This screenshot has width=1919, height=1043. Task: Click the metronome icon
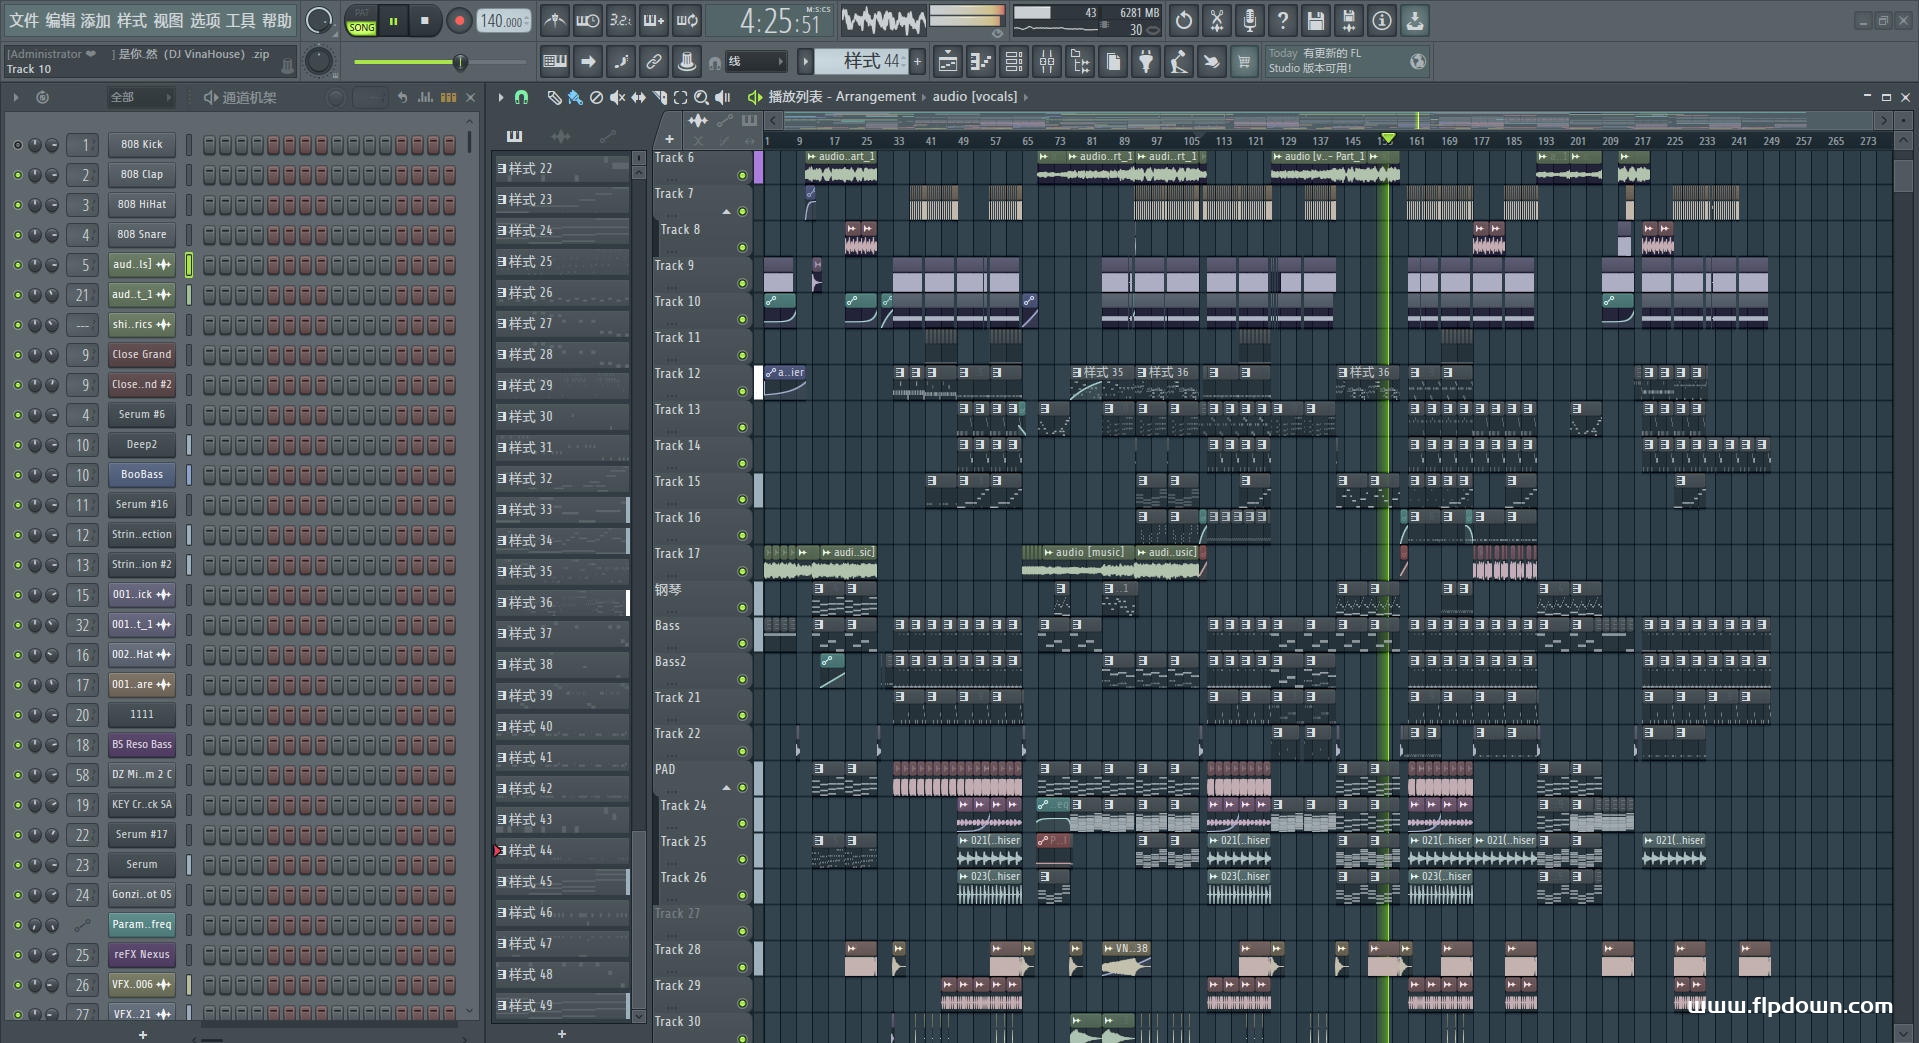[555, 20]
